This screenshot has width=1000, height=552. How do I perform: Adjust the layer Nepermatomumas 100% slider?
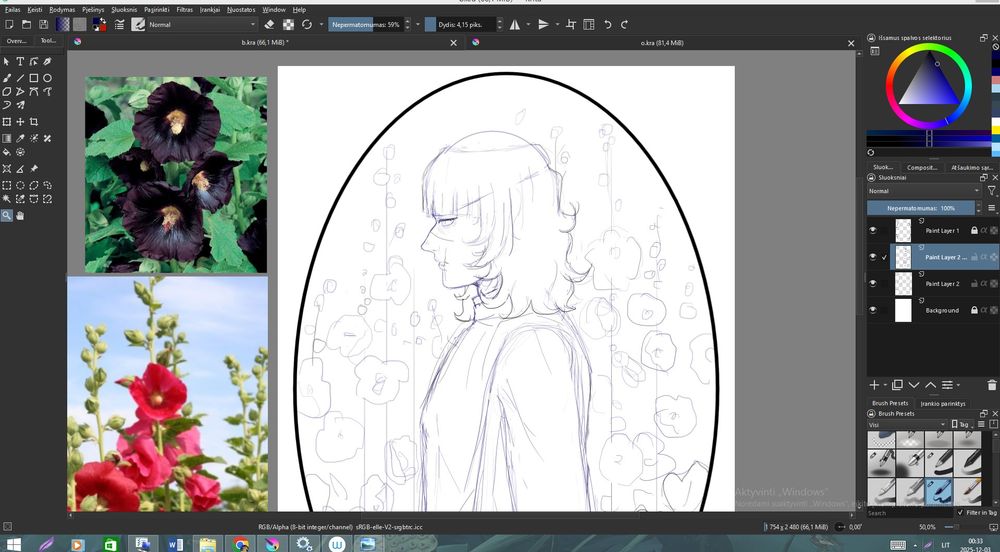921,208
